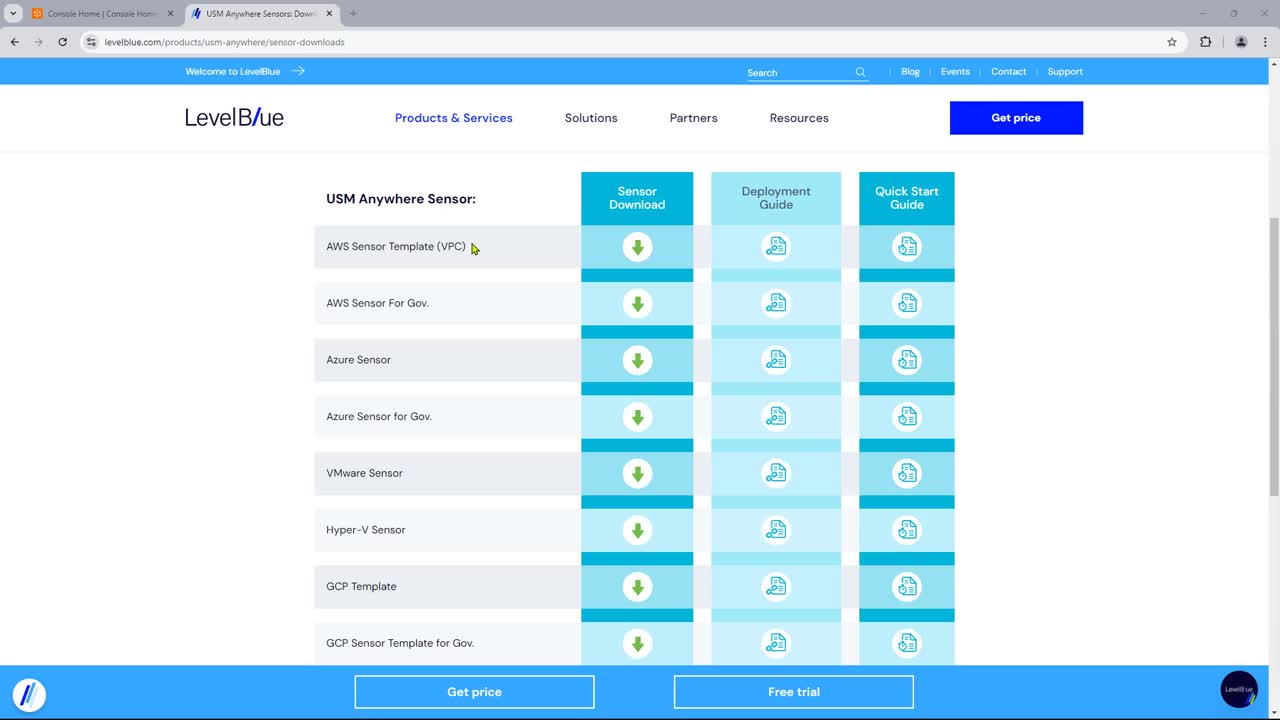Click the search magnifier icon
The height and width of the screenshot is (720, 1280).
(x=860, y=72)
